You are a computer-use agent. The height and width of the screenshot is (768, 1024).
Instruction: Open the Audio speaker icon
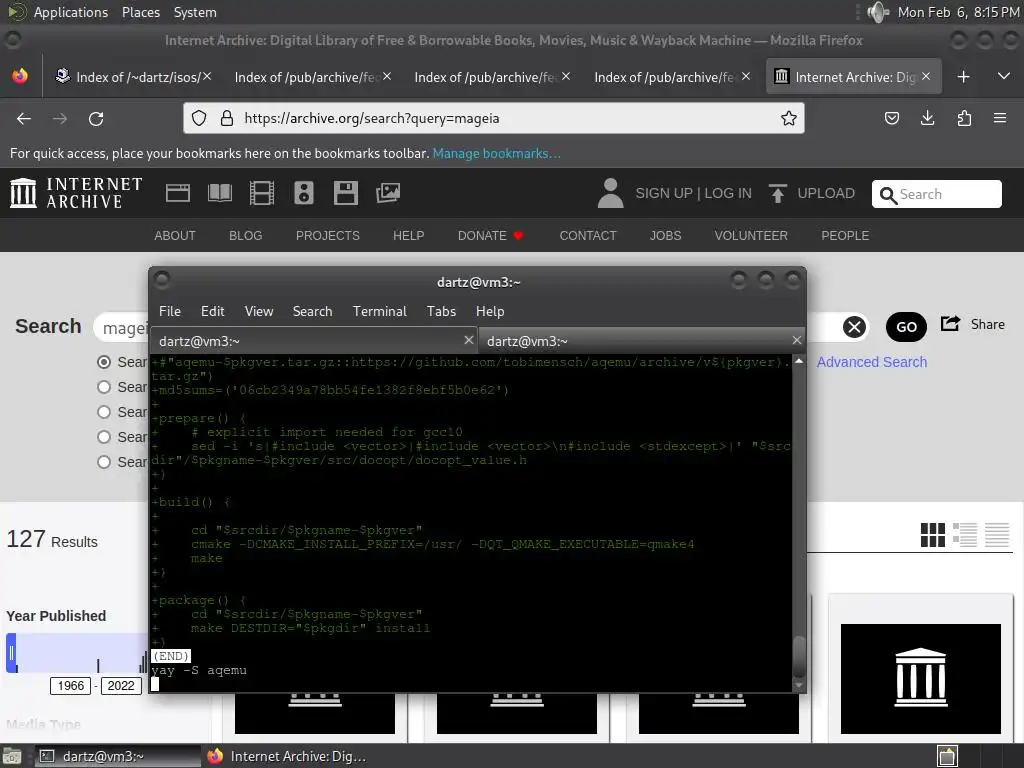304,193
